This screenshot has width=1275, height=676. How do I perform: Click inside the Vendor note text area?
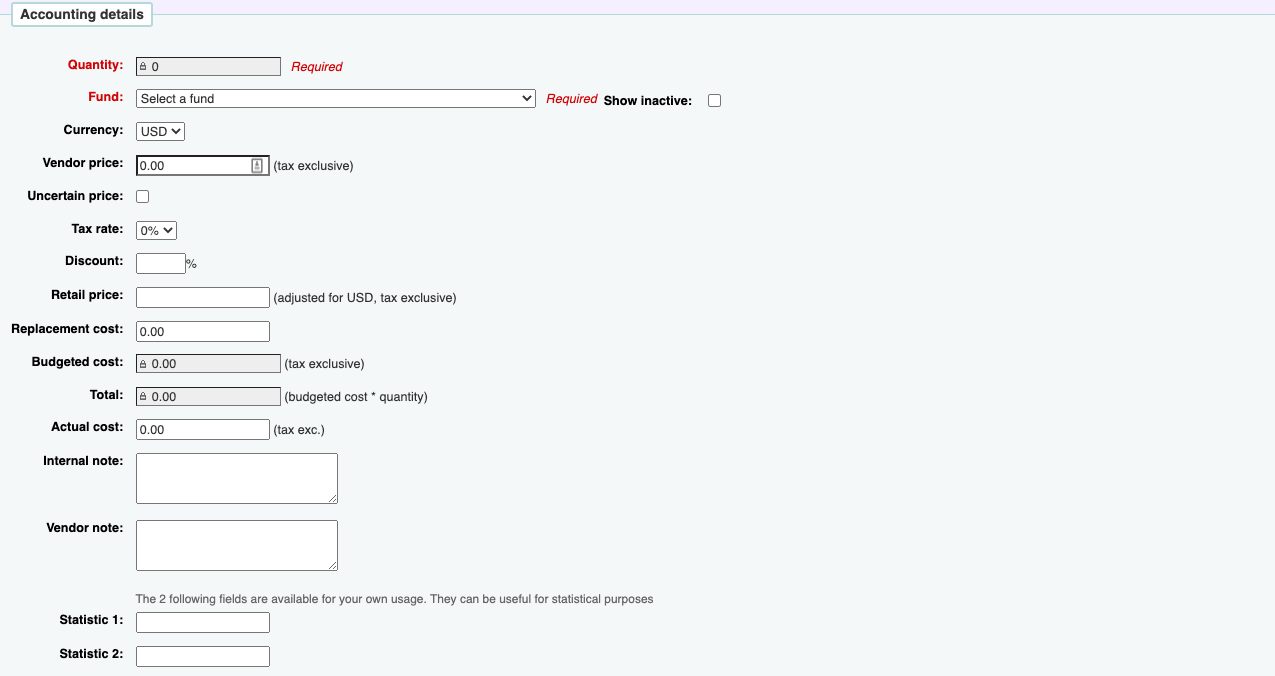coord(236,544)
